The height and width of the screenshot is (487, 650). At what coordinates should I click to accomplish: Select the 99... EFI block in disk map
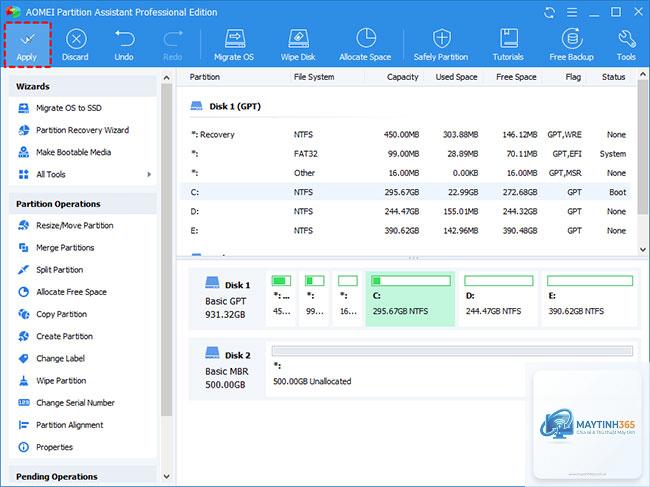(x=314, y=299)
